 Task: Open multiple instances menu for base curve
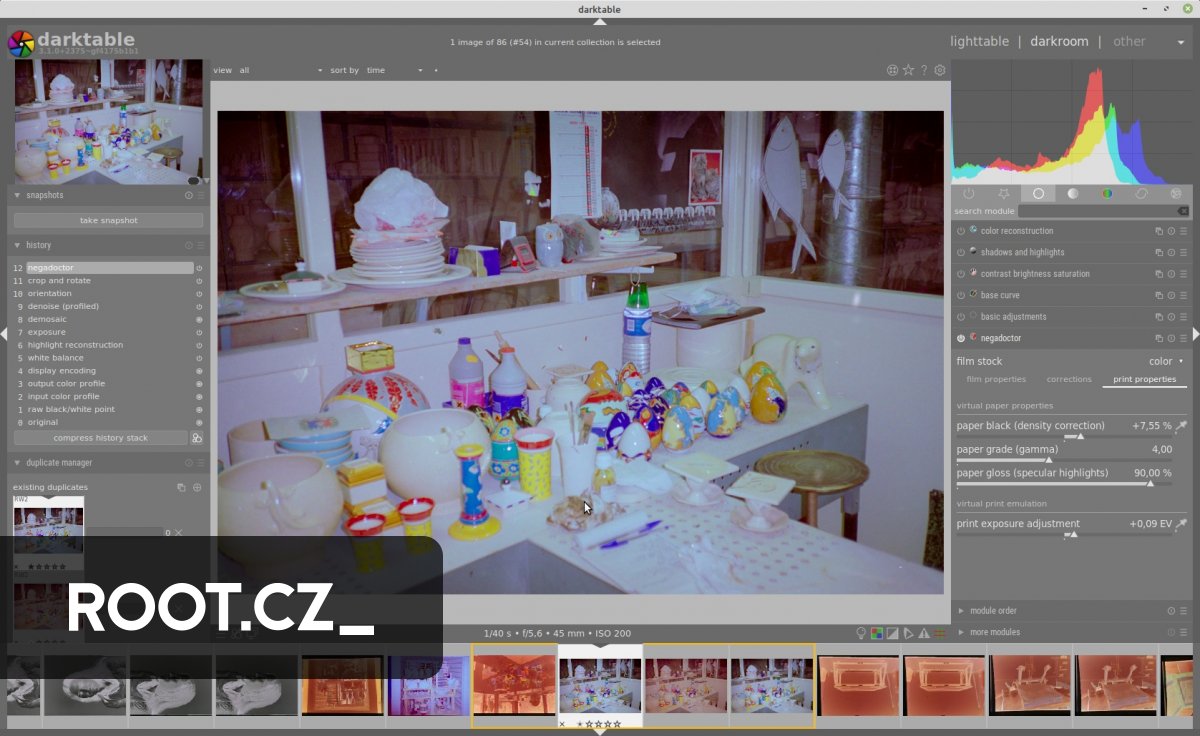[x=1159, y=295]
